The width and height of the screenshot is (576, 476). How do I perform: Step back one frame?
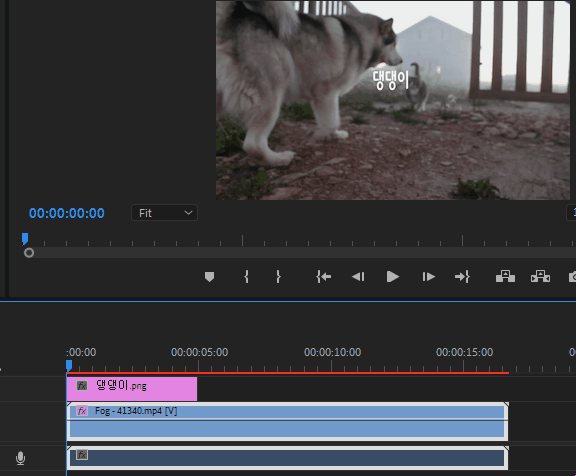(x=358, y=277)
